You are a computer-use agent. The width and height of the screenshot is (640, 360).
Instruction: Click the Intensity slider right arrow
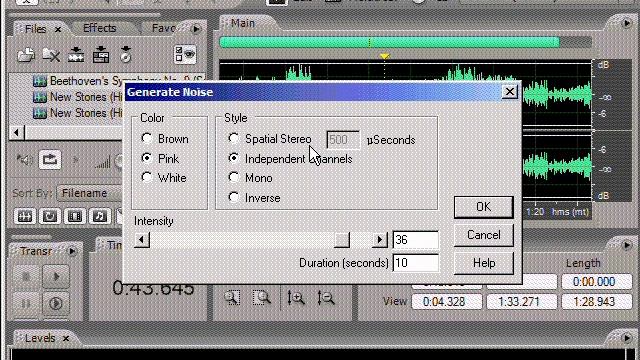pyautogui.click(x=380, y=240)
